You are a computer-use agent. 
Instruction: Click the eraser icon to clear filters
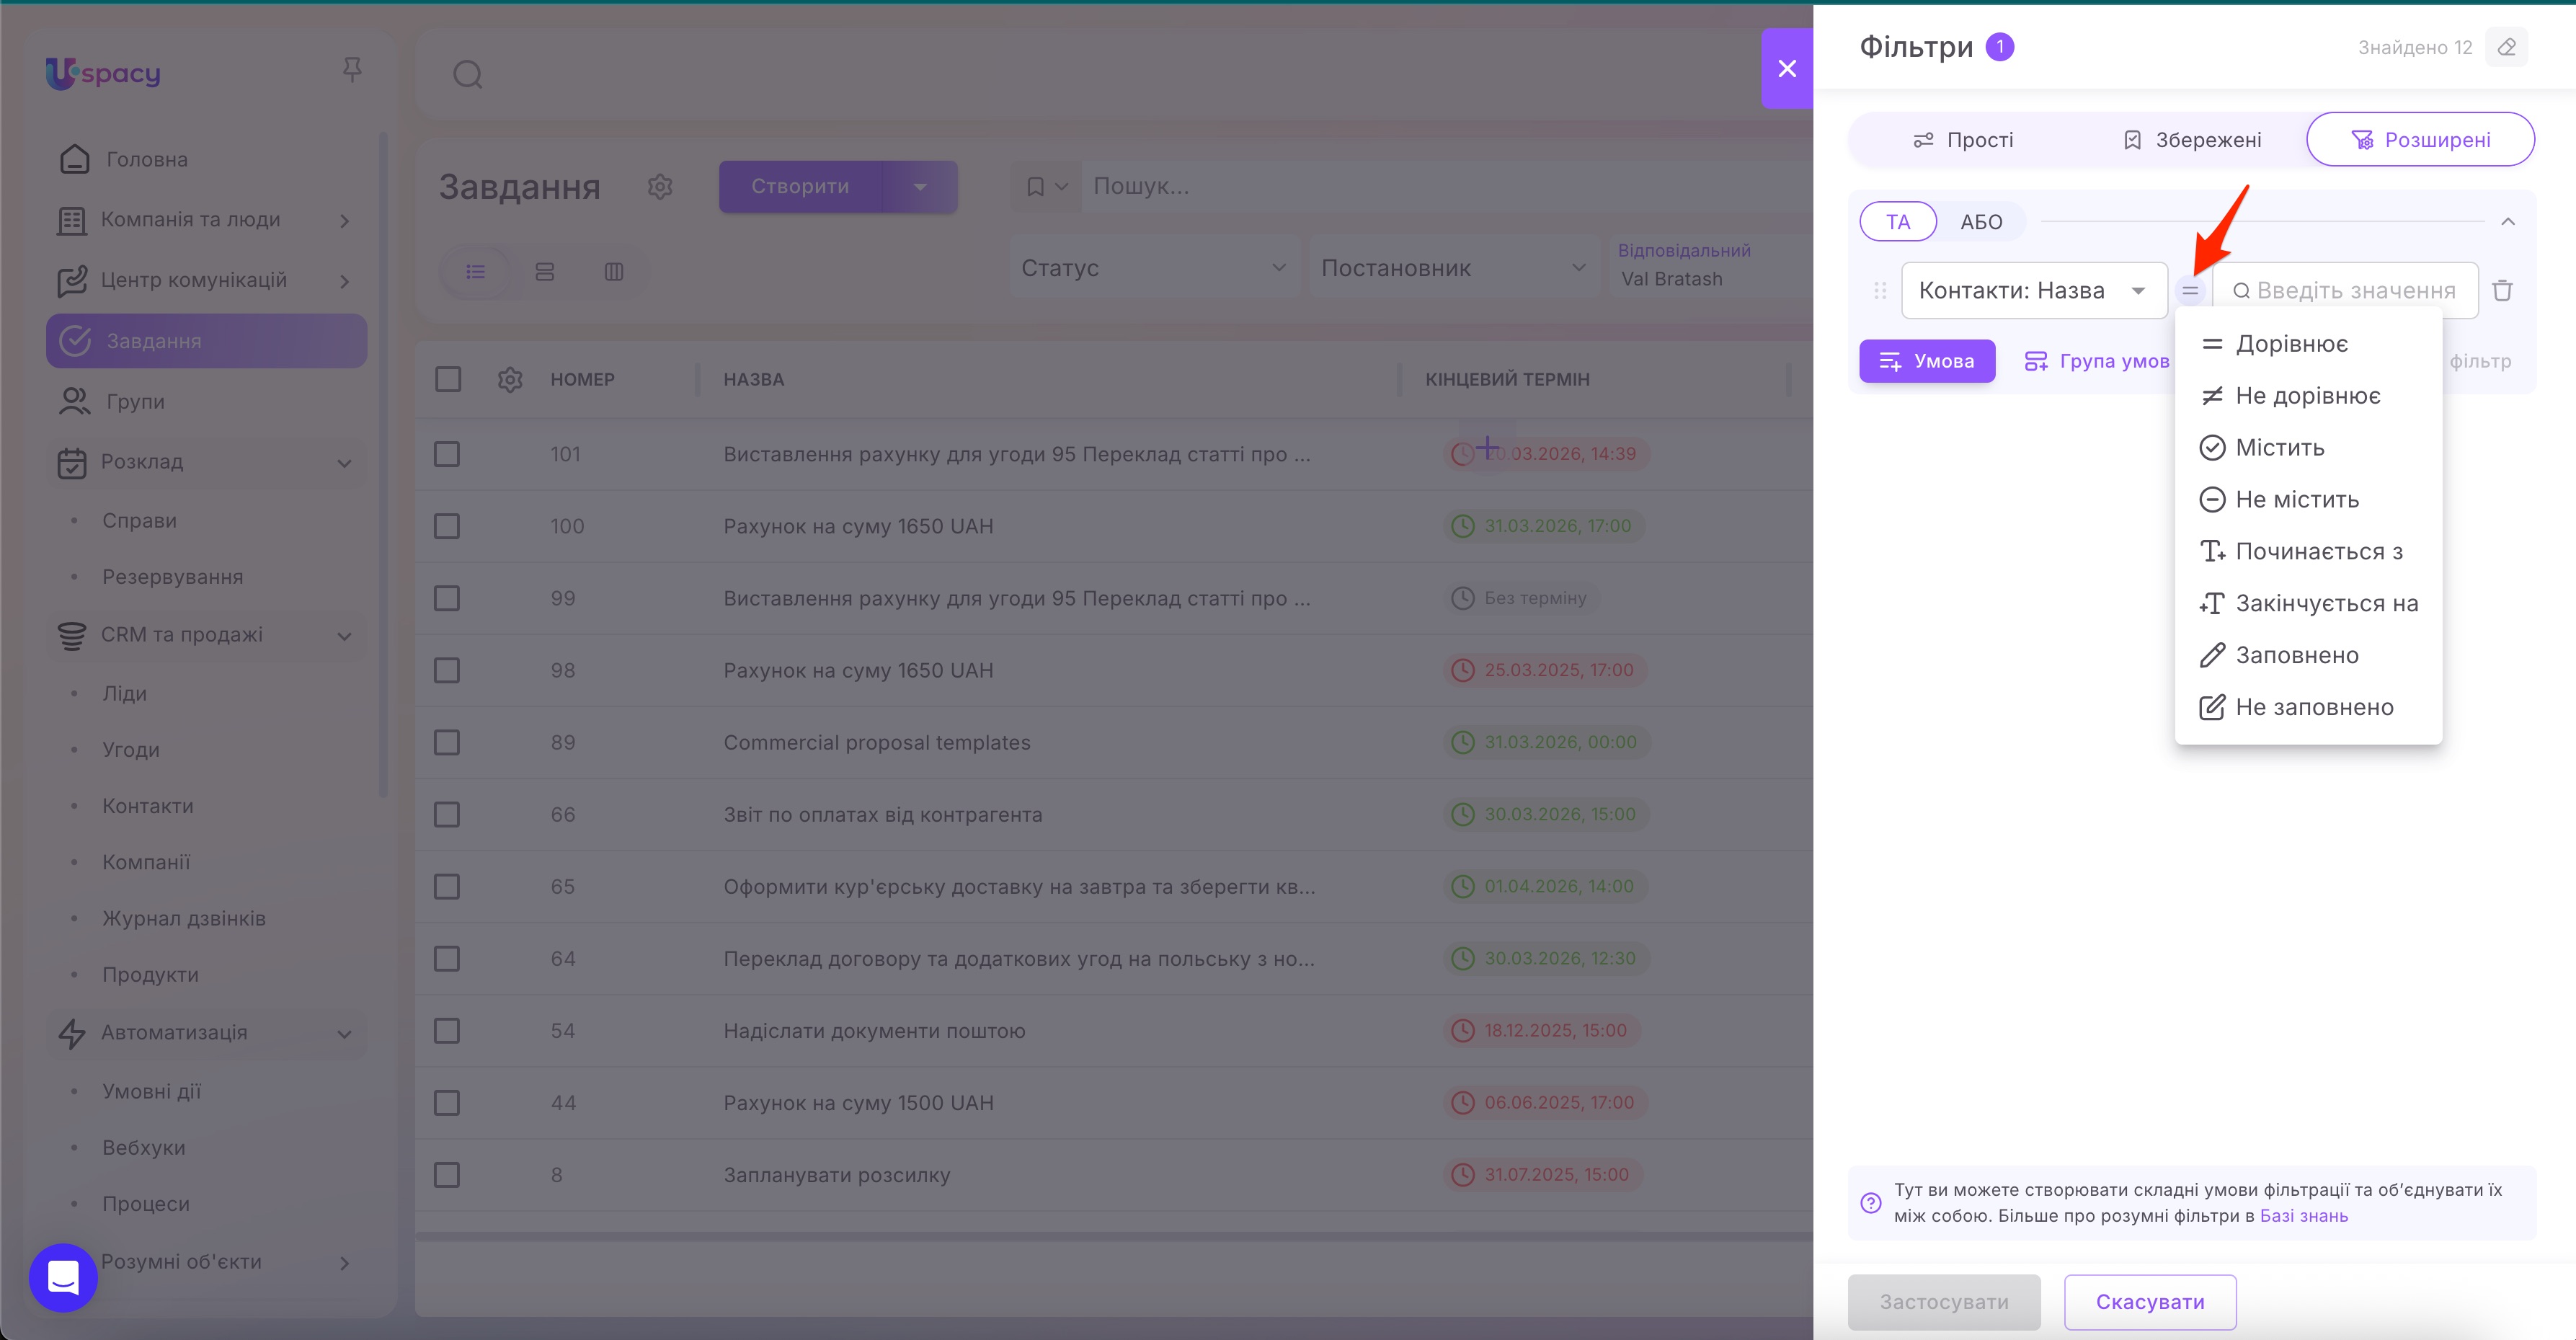[x=2506, y=47]
